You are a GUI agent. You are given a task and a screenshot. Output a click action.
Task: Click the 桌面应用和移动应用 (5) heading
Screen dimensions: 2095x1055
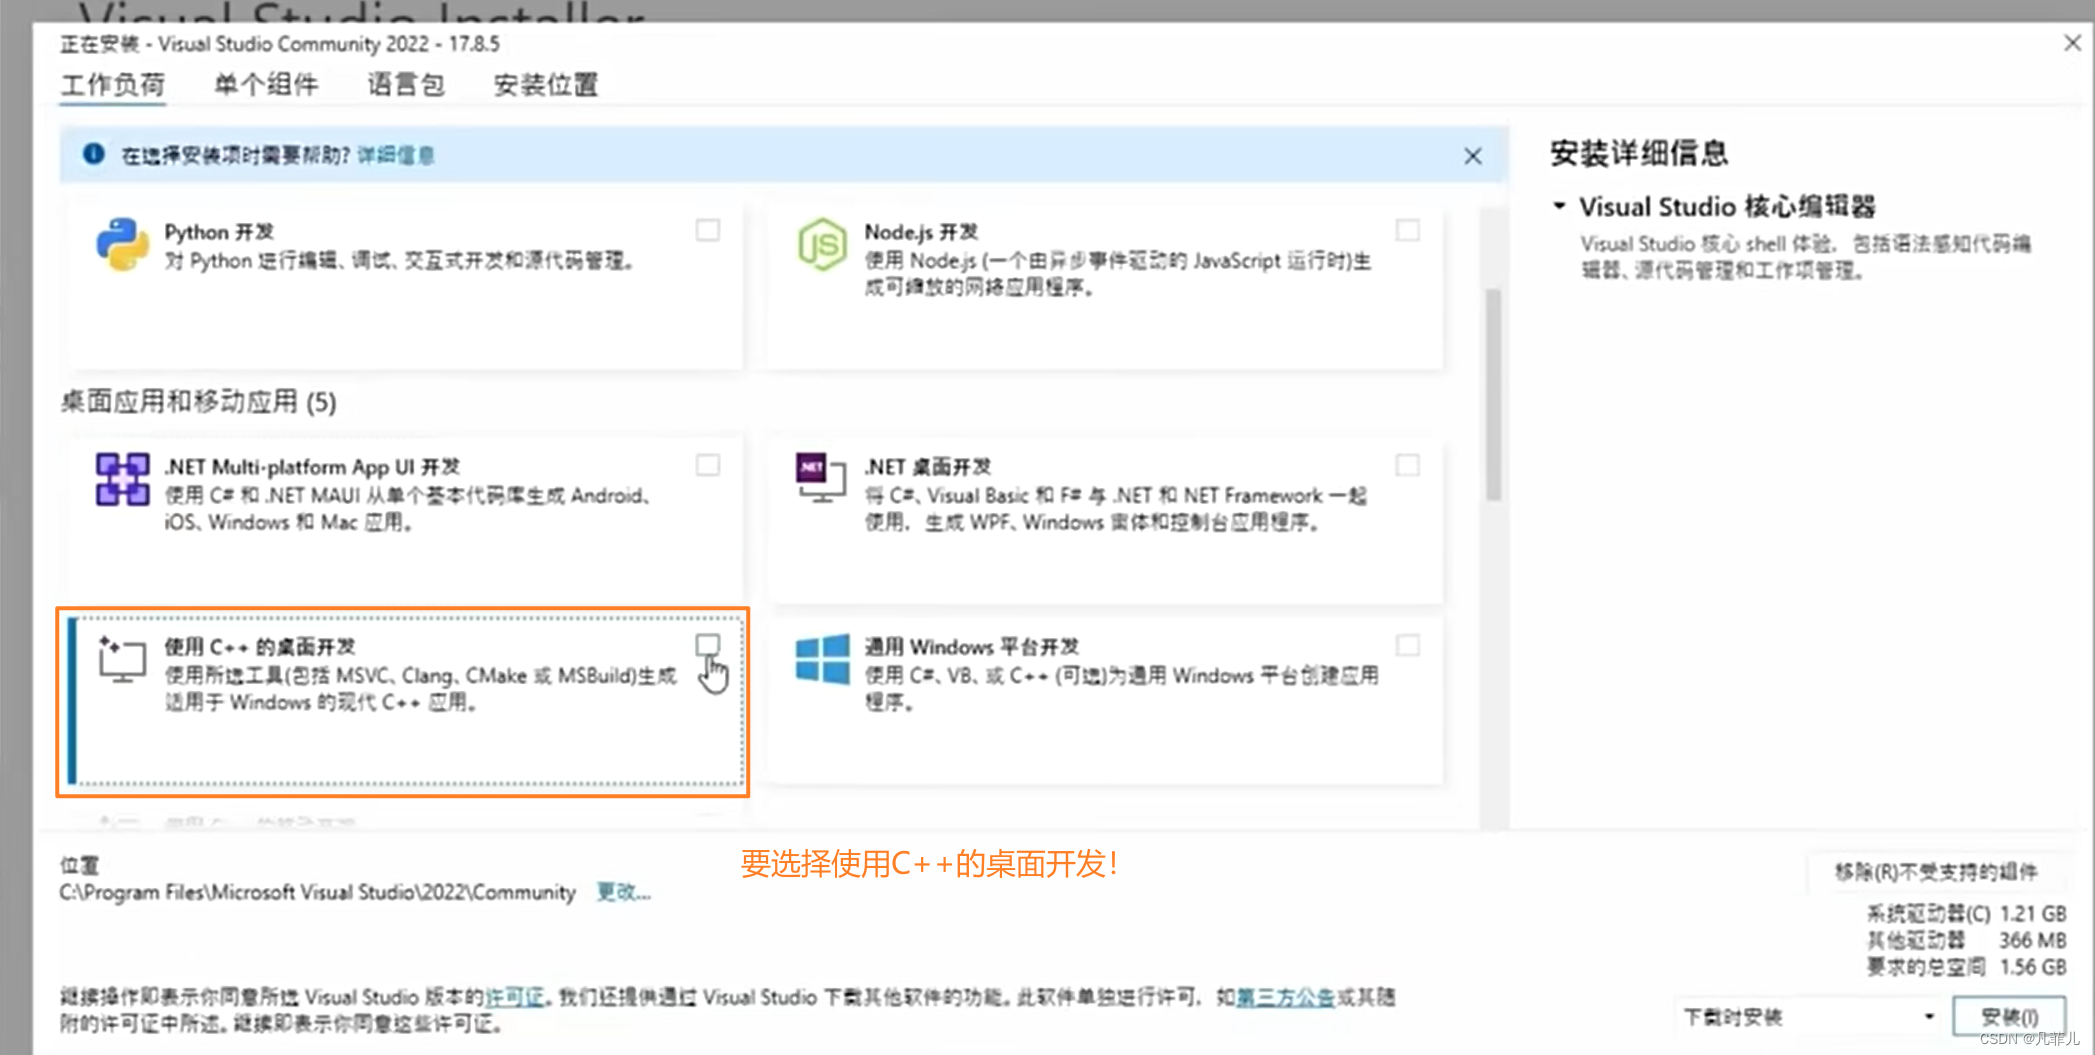tap(198, 402)
